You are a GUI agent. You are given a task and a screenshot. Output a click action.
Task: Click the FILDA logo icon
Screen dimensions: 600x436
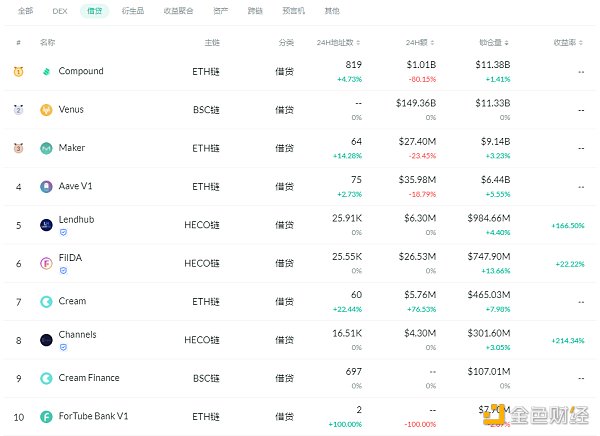46,264
